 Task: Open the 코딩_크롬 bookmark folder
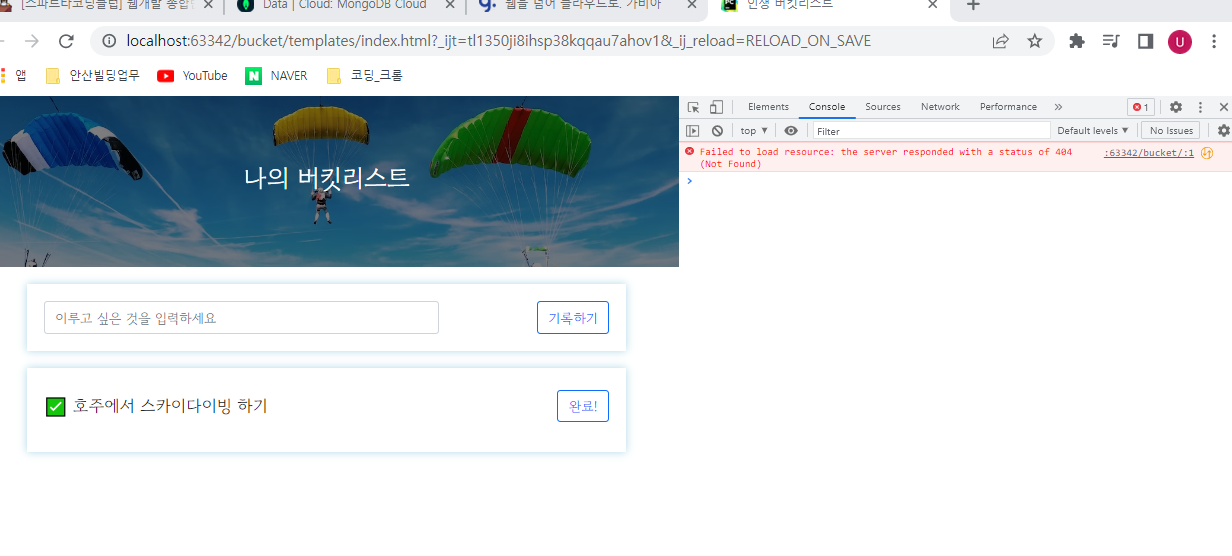364,76
